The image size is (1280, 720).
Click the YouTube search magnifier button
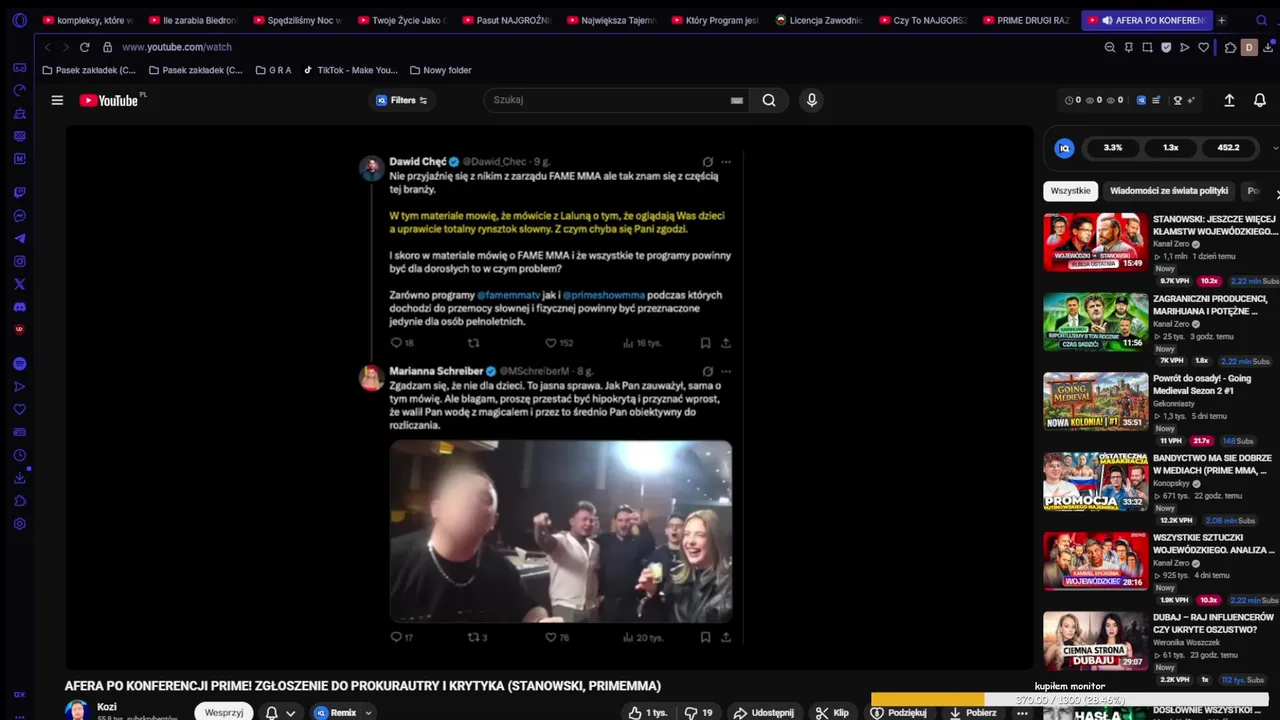tap(769, 100)
